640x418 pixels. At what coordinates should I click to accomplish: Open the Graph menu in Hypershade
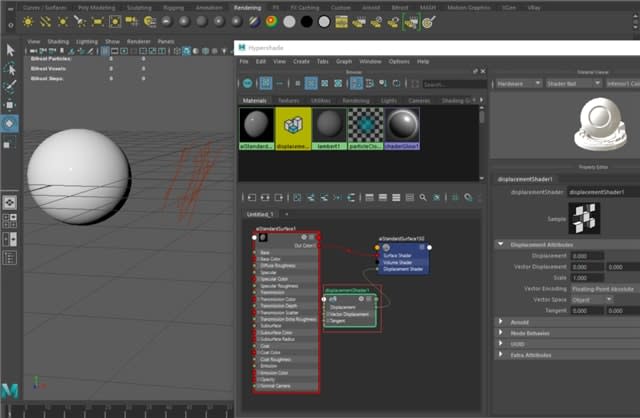tap(341, 62)
